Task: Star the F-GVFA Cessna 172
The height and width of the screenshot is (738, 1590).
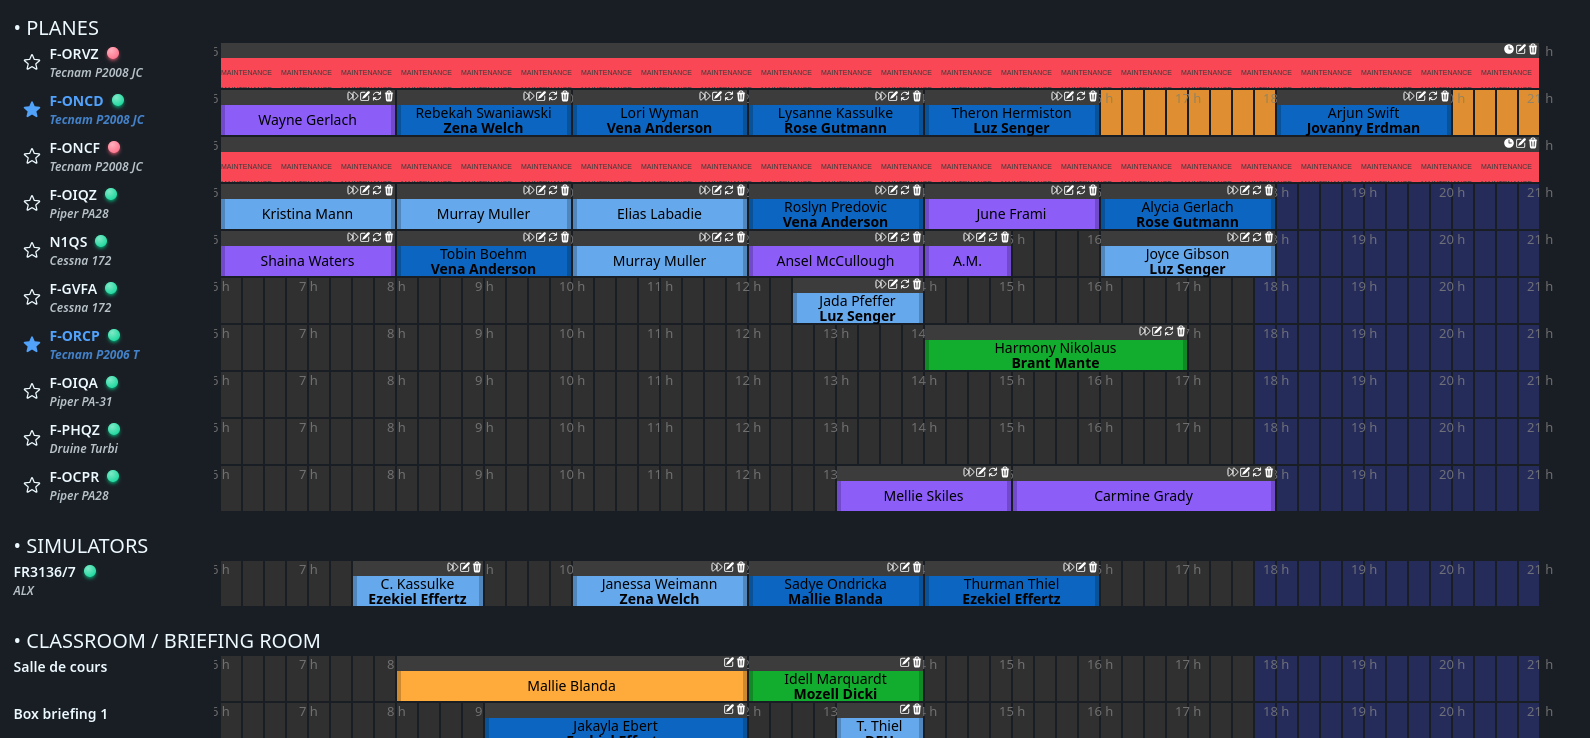Action: [32, 298]
